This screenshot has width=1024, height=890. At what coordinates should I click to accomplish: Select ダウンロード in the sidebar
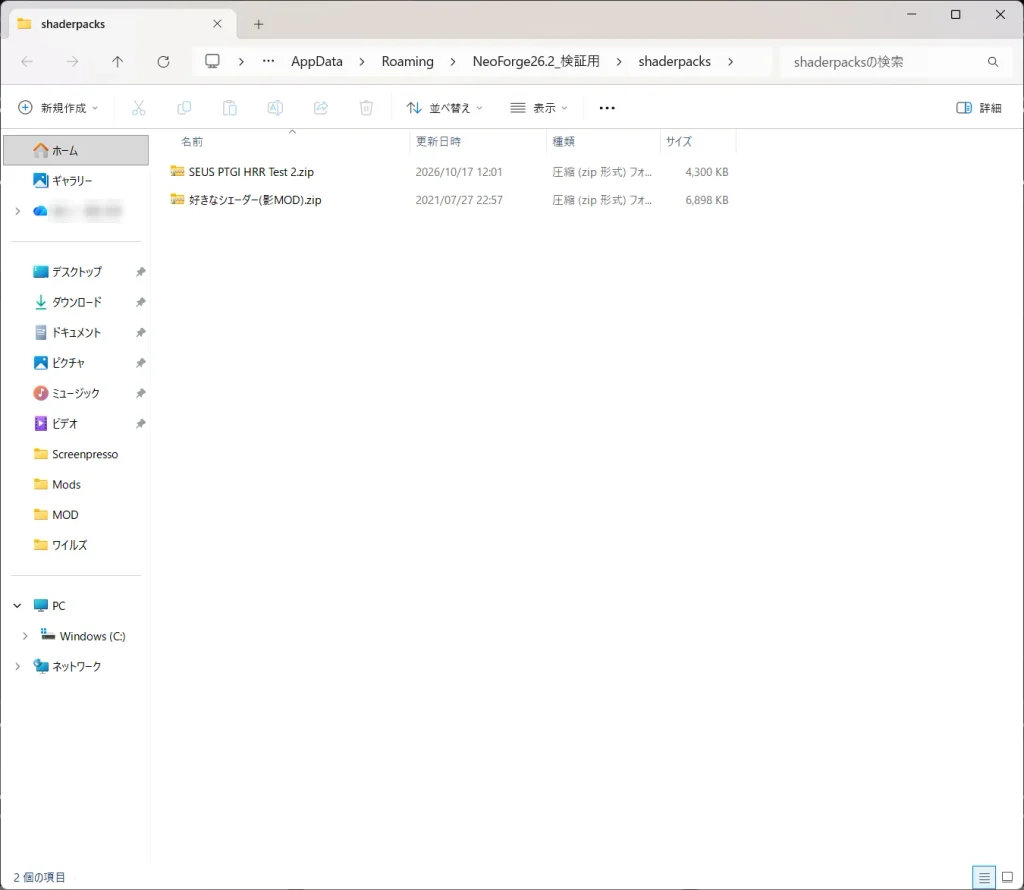pyautogui.click(x=76, y=302)
